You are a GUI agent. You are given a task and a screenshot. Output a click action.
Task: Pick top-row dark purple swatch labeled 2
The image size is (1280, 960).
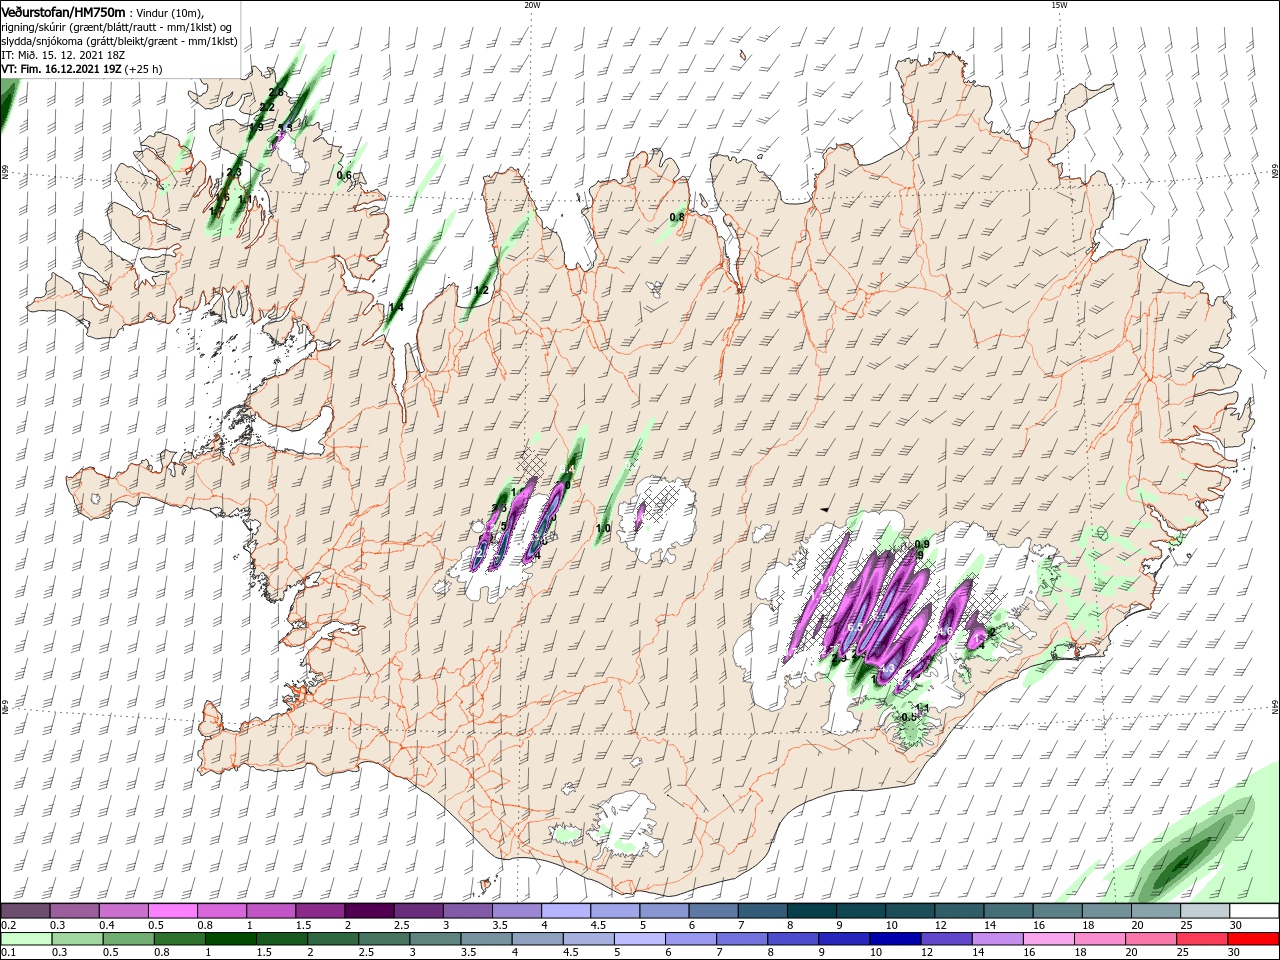click(x=368, y=911)
